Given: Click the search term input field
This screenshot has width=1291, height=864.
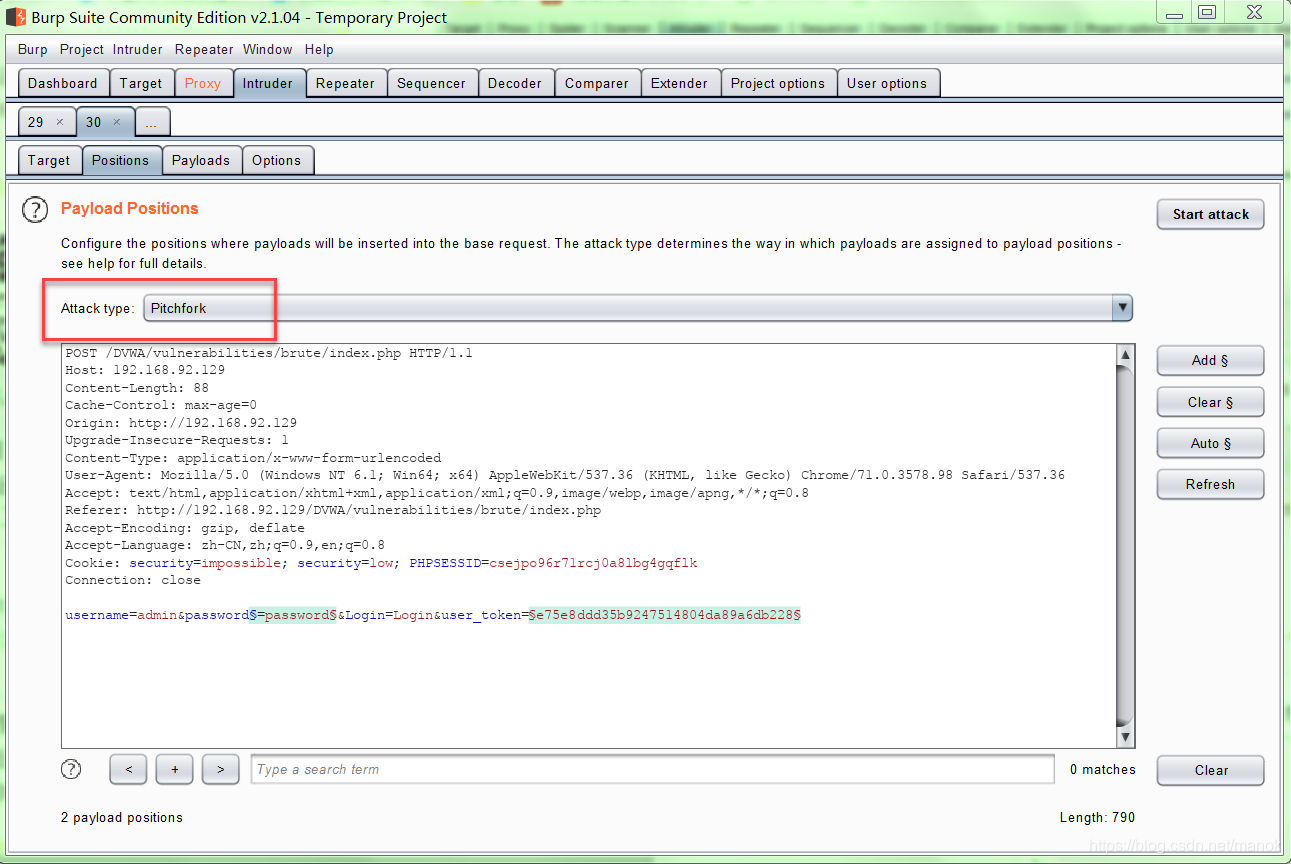Looking at the screenshot, I should click(x=652, y=769).
